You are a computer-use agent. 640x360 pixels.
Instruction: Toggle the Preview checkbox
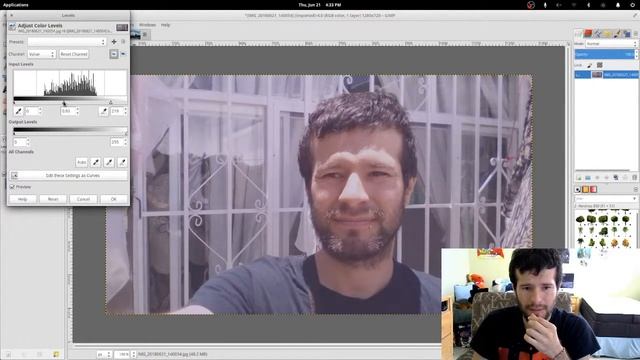pyautogui.click(x=12, y=187)
